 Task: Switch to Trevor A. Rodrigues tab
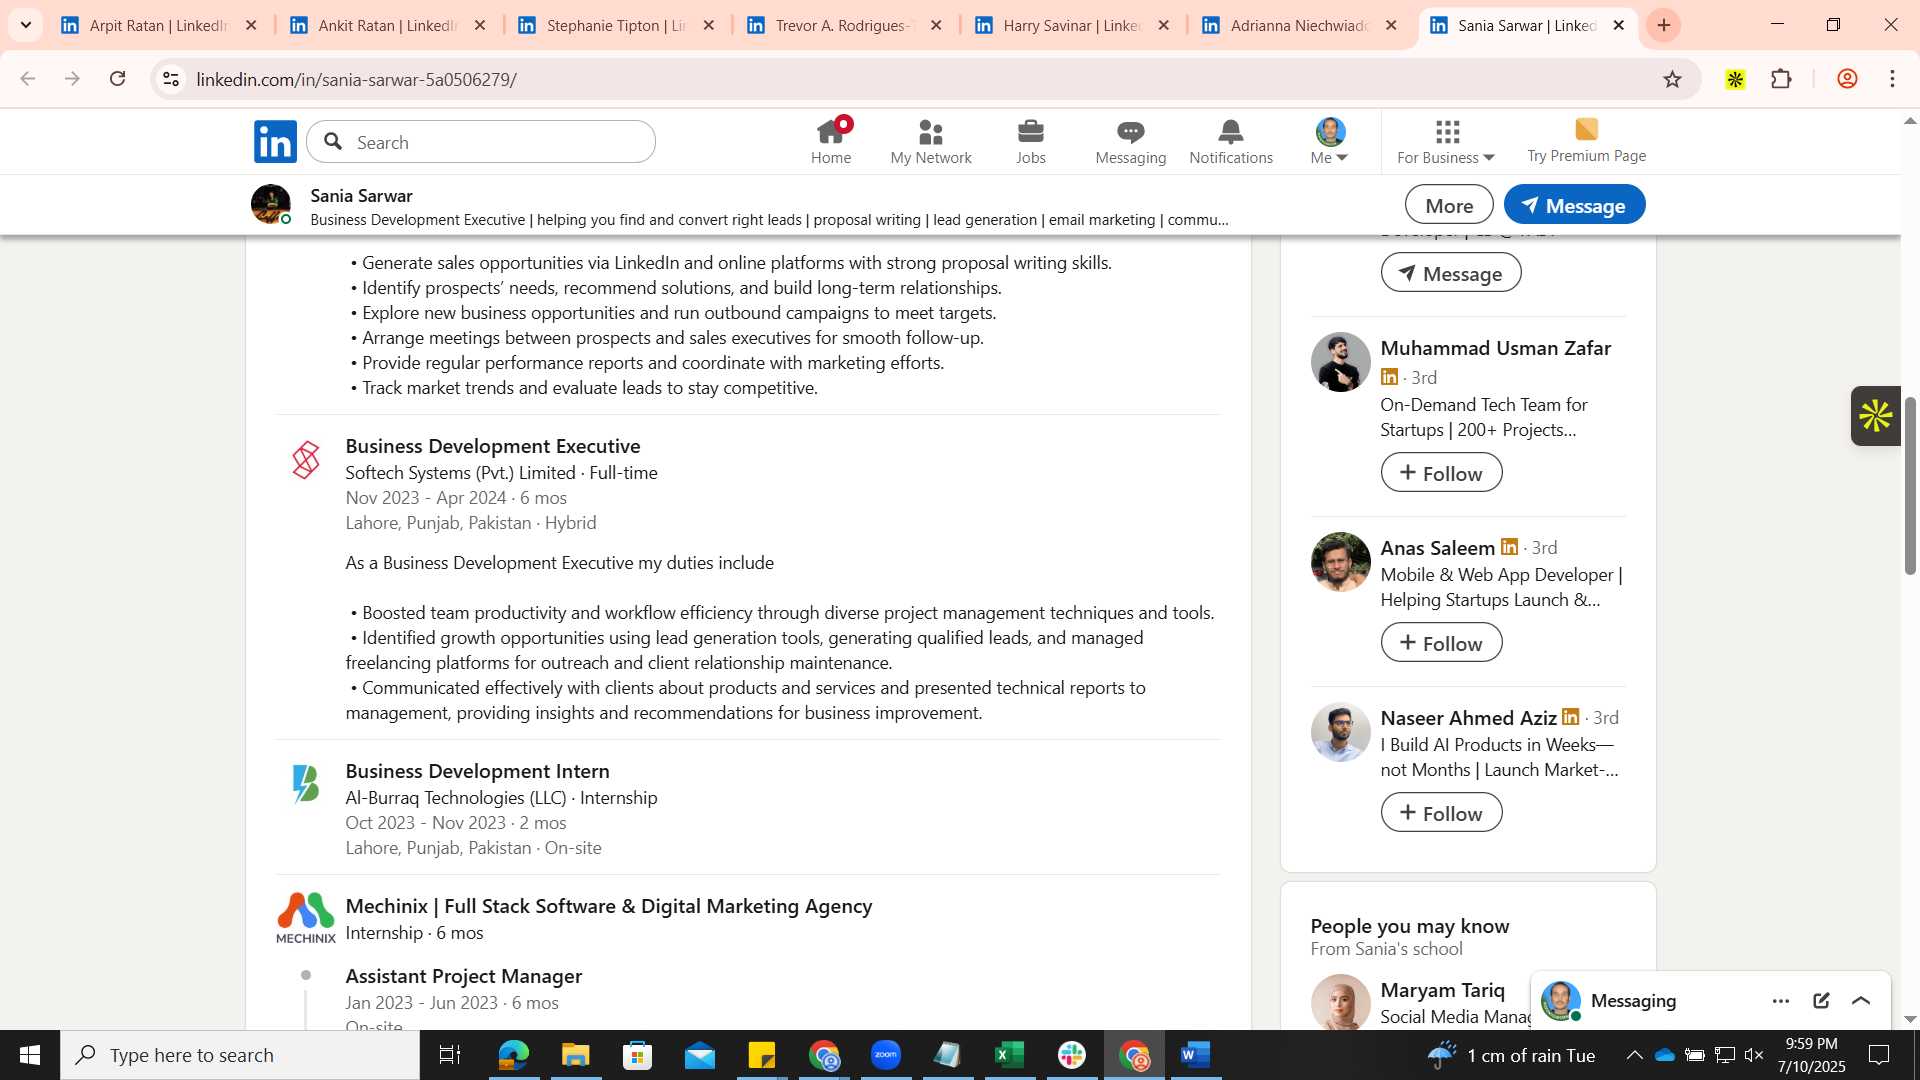[x=842, y=25]
